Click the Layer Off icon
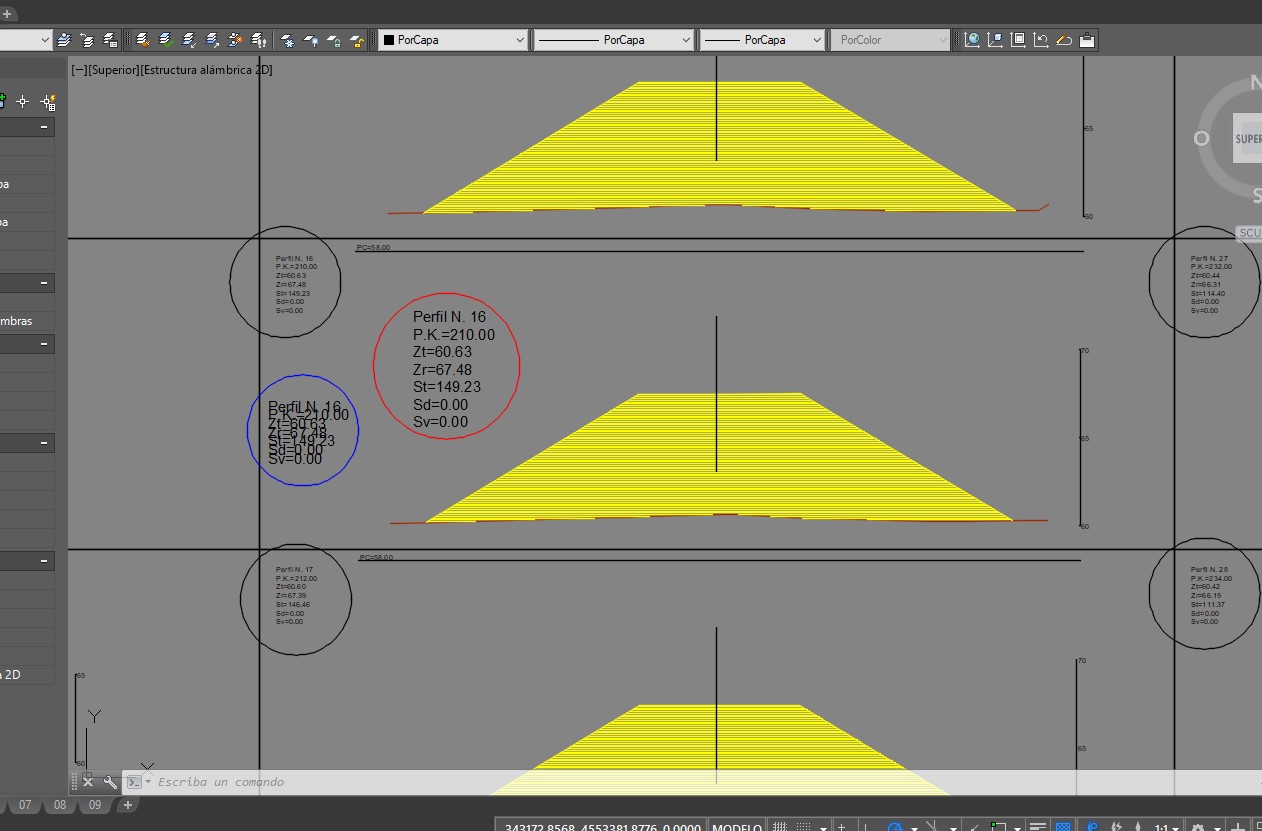This screenshot has width=1262, height=831. [x=311, y=40]
